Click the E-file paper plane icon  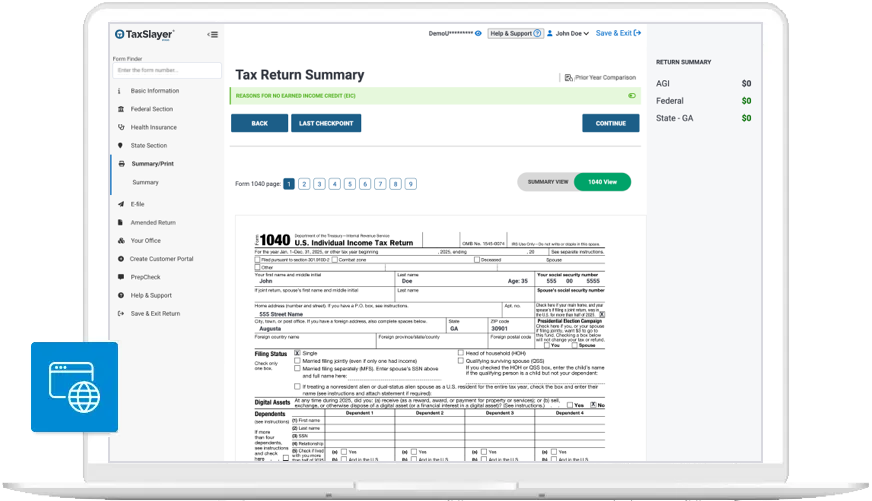click(x=121, y=204)
